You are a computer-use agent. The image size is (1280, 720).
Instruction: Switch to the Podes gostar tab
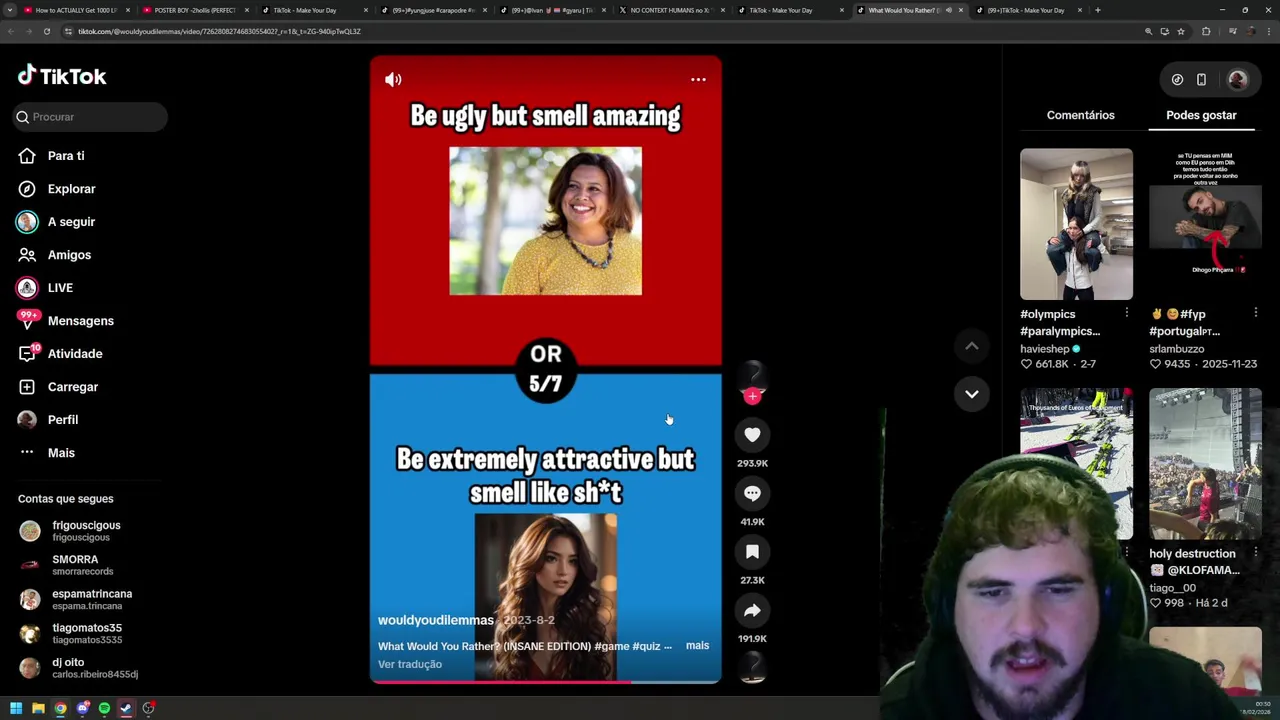[x=1201, y=115]
